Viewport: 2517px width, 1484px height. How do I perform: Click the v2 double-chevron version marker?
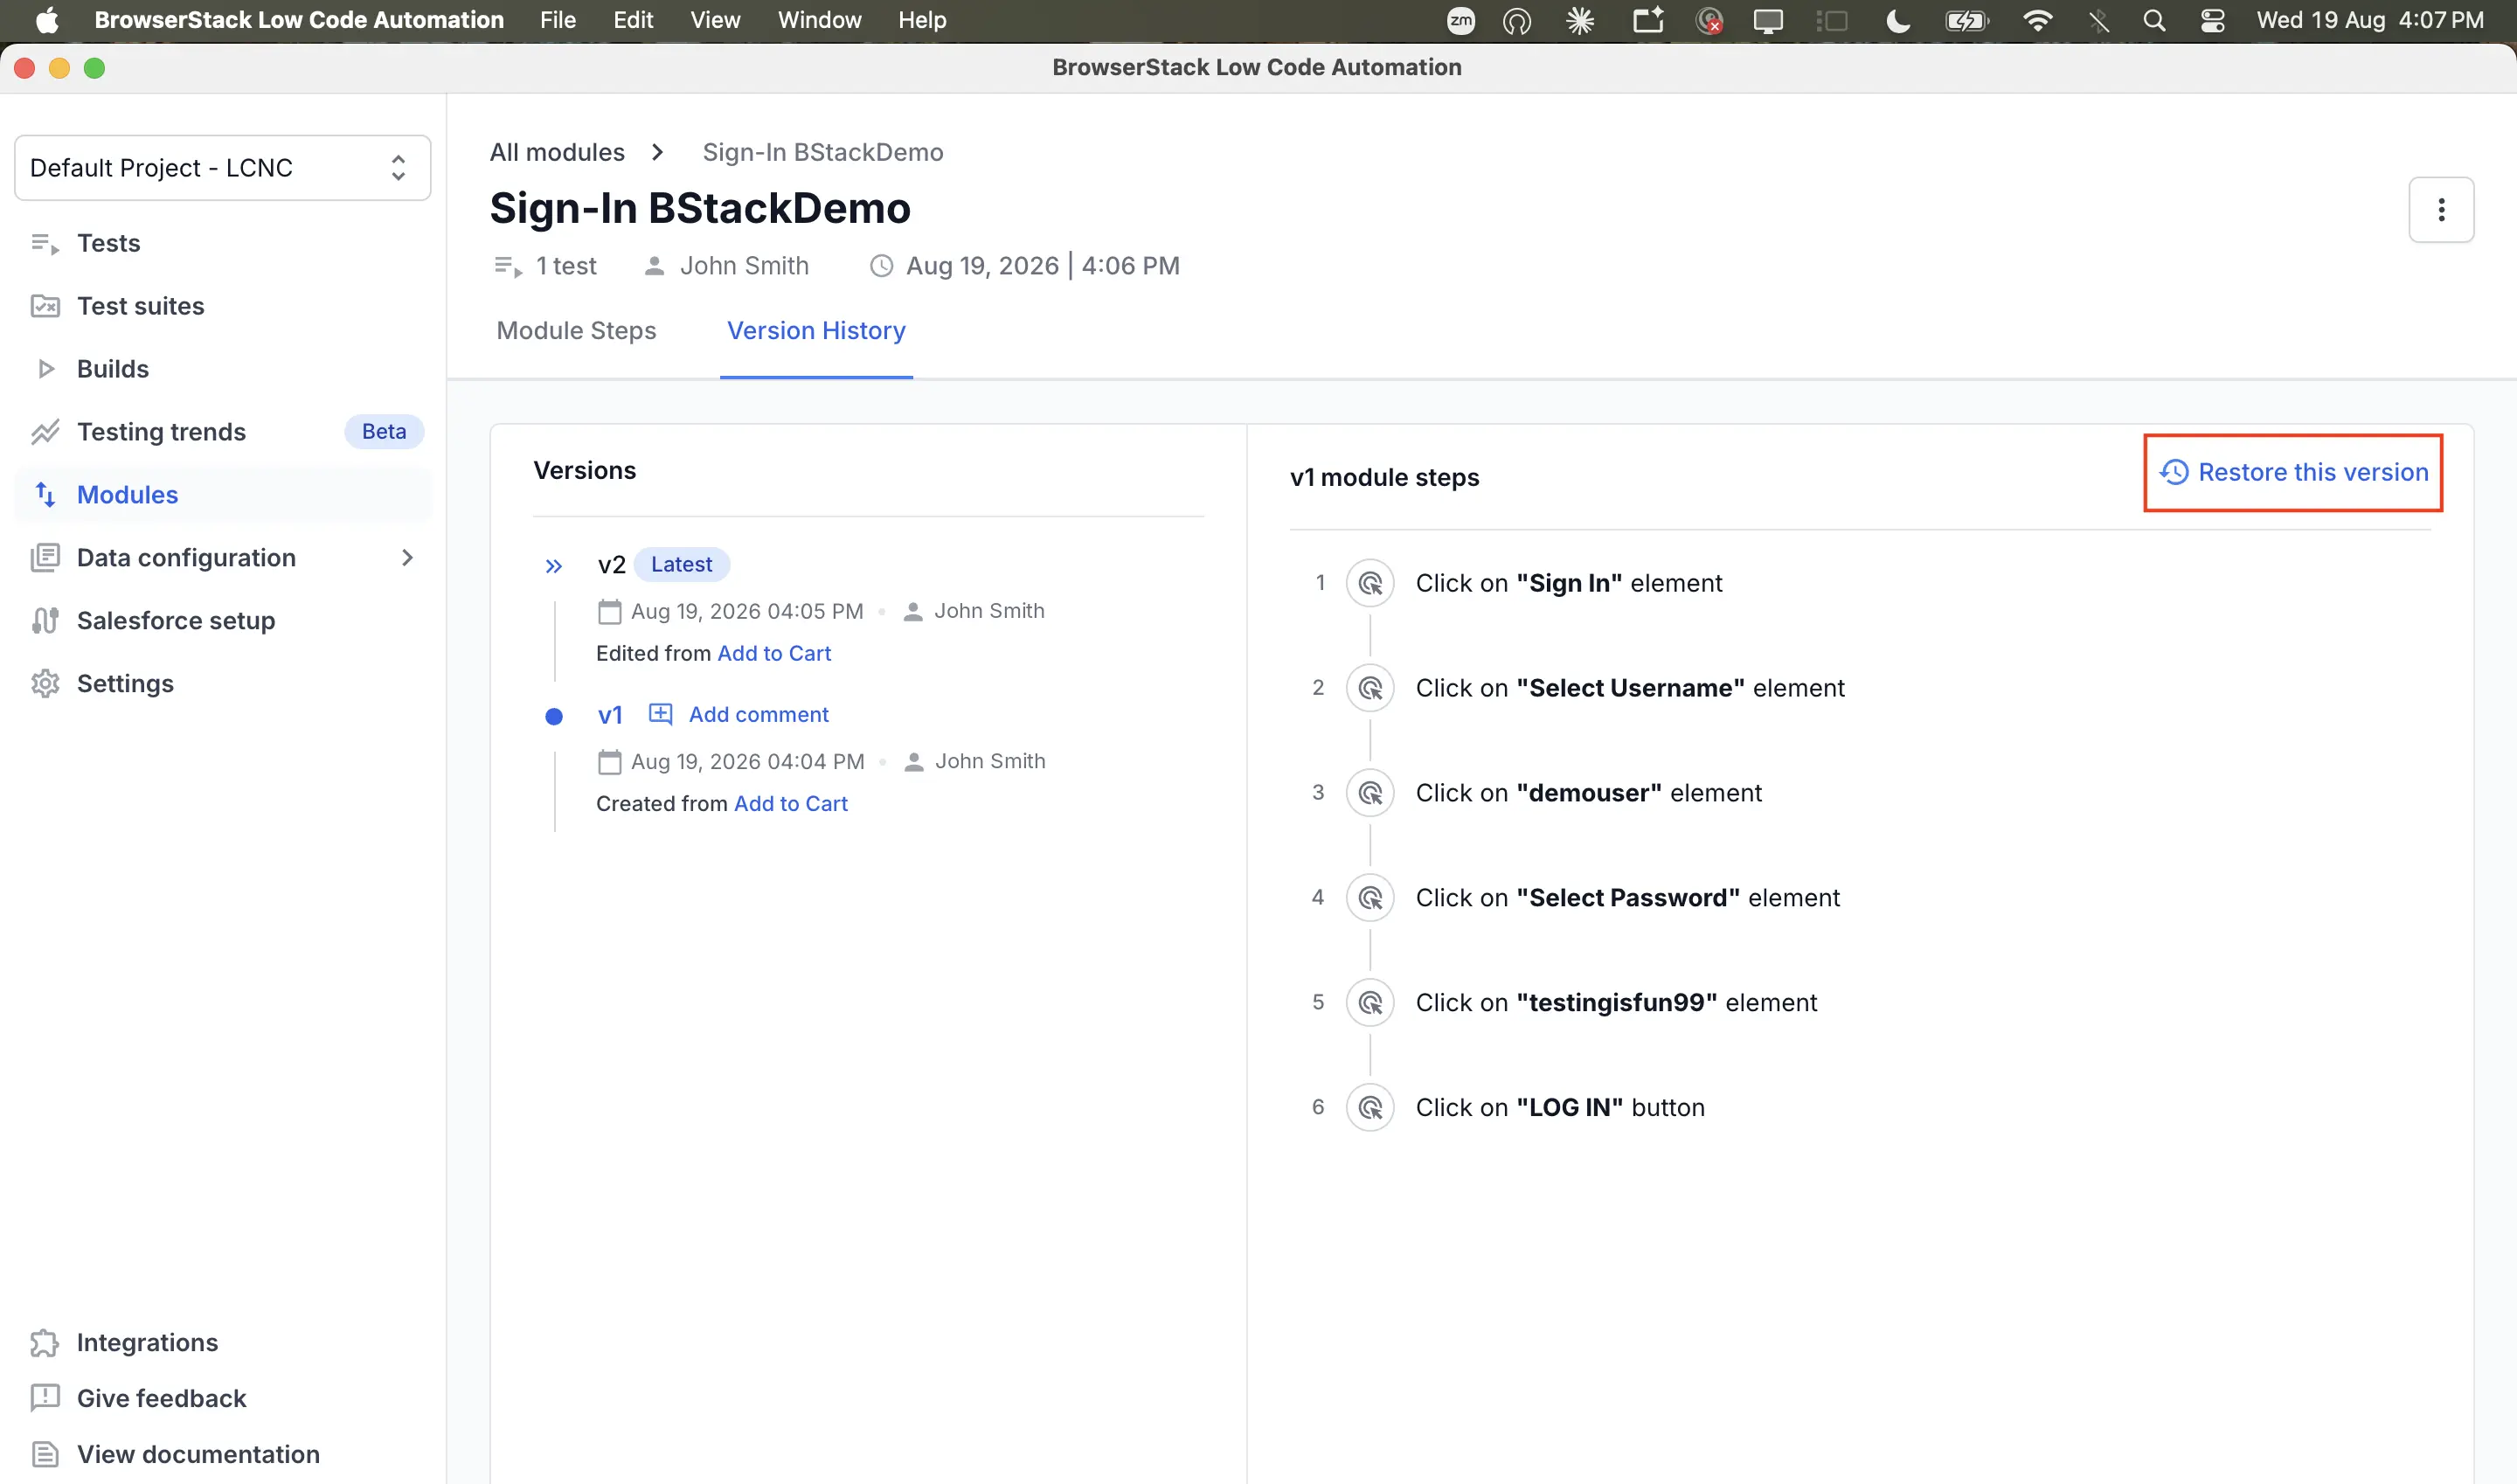[554, 566]
